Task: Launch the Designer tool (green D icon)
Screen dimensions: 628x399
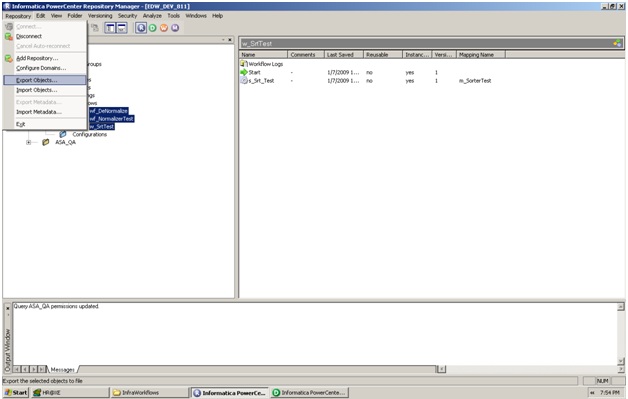Action: click(153, 28)
